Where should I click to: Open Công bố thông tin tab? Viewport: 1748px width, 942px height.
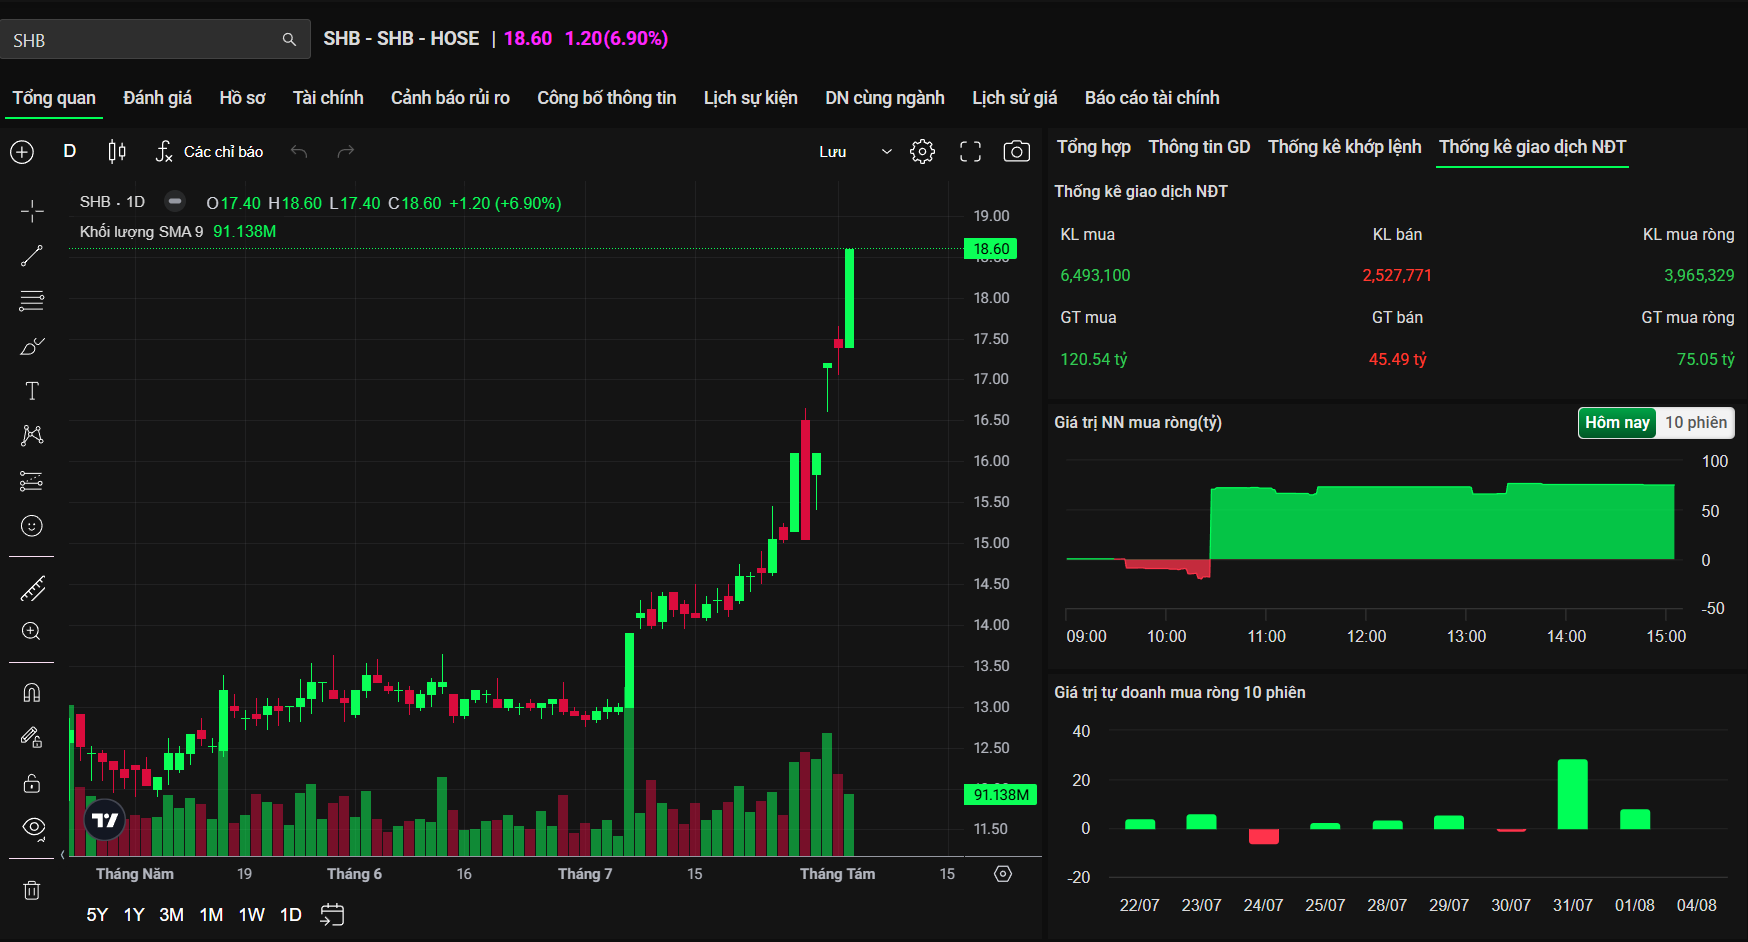pos(607,98)
